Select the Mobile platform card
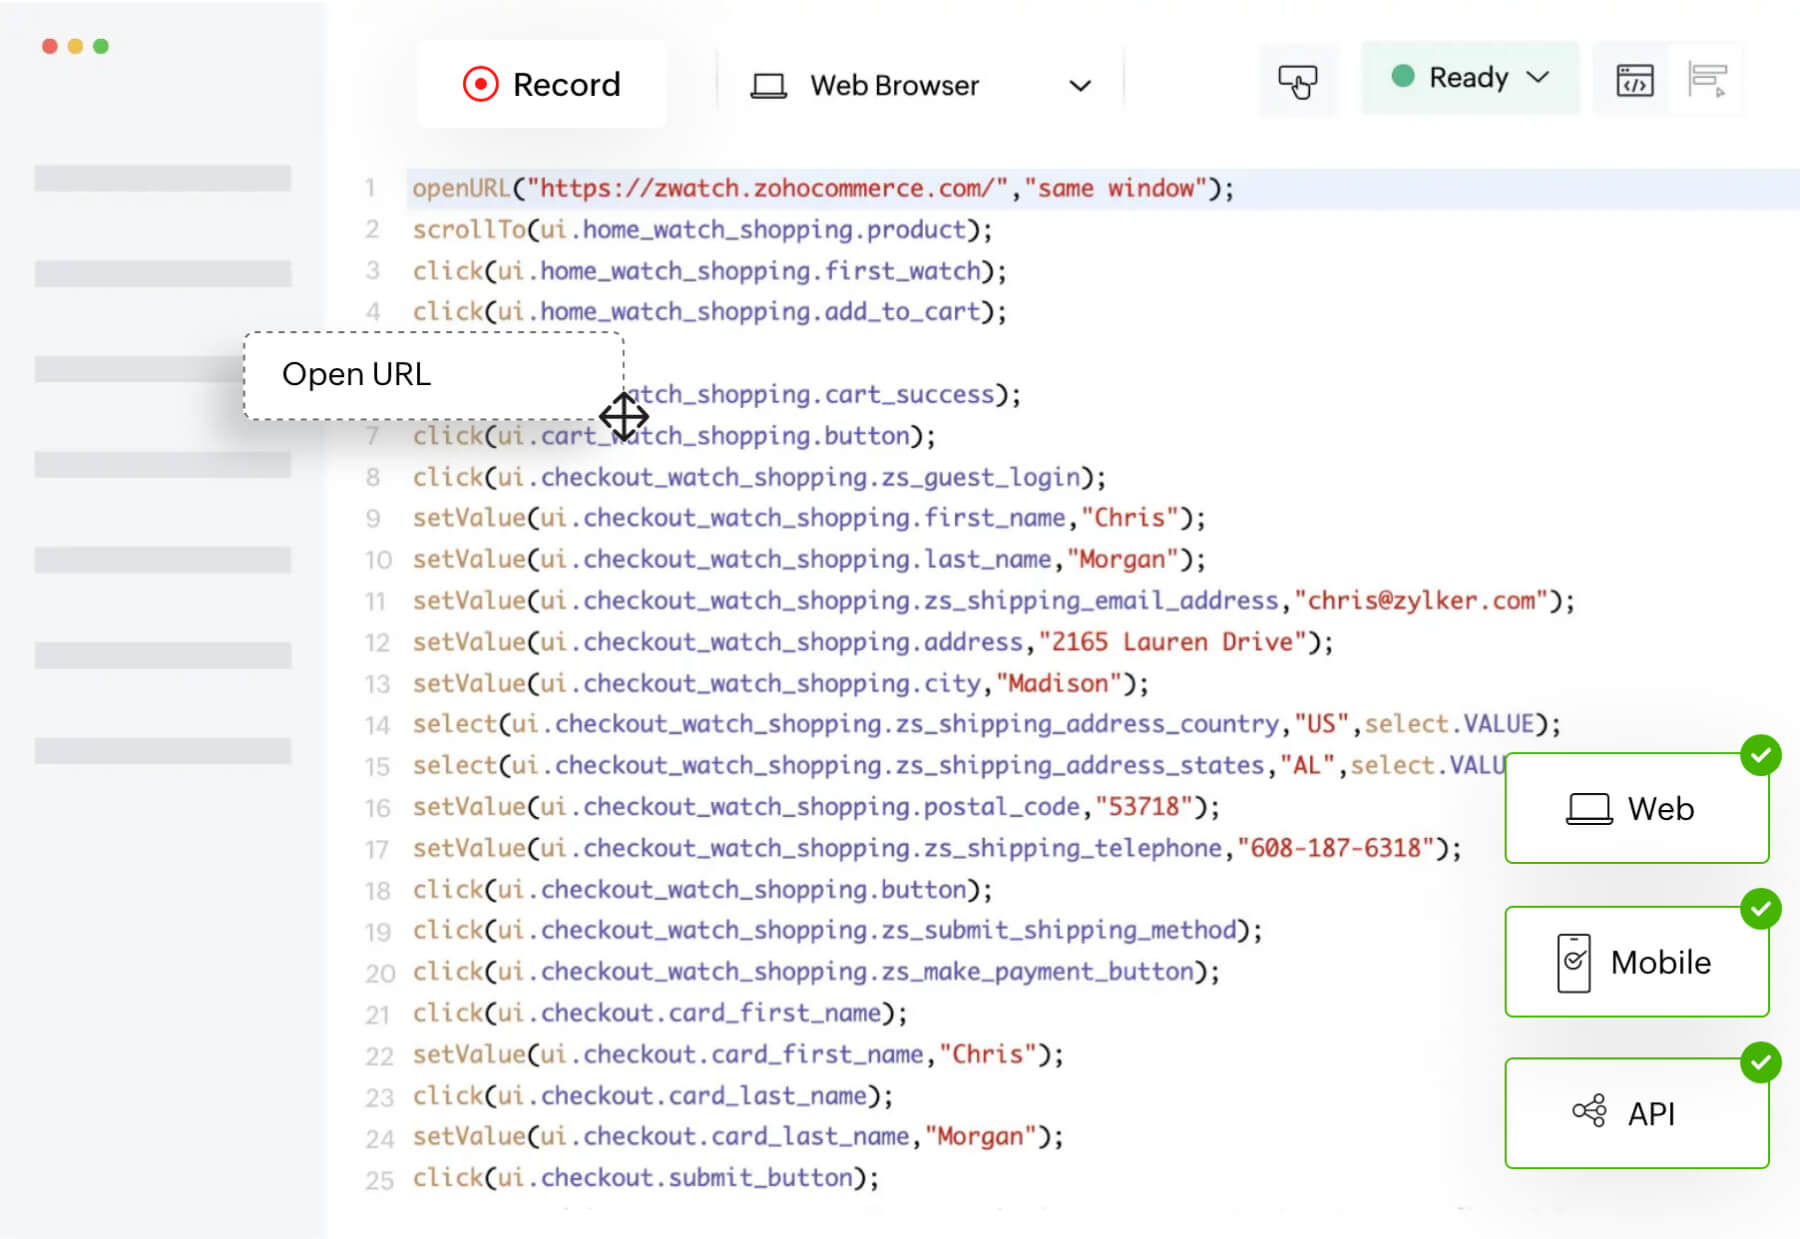The image size is (1800, 1239). pyautogui.click(x=1637, y=961)
